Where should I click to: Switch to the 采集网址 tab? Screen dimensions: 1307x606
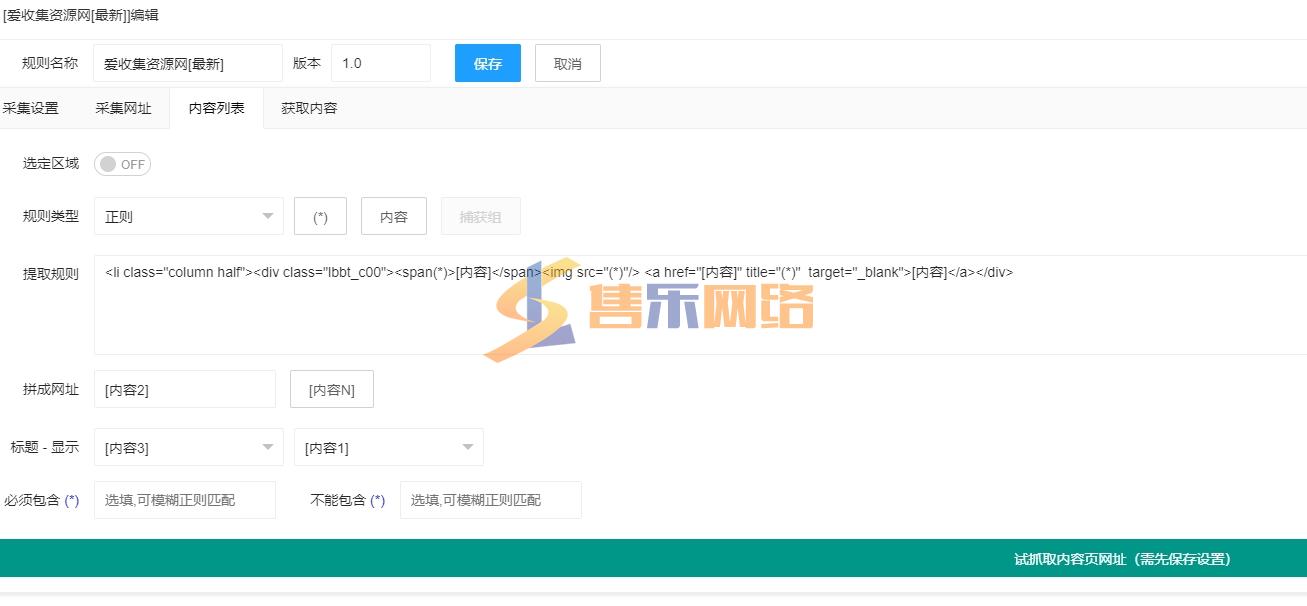123,108
